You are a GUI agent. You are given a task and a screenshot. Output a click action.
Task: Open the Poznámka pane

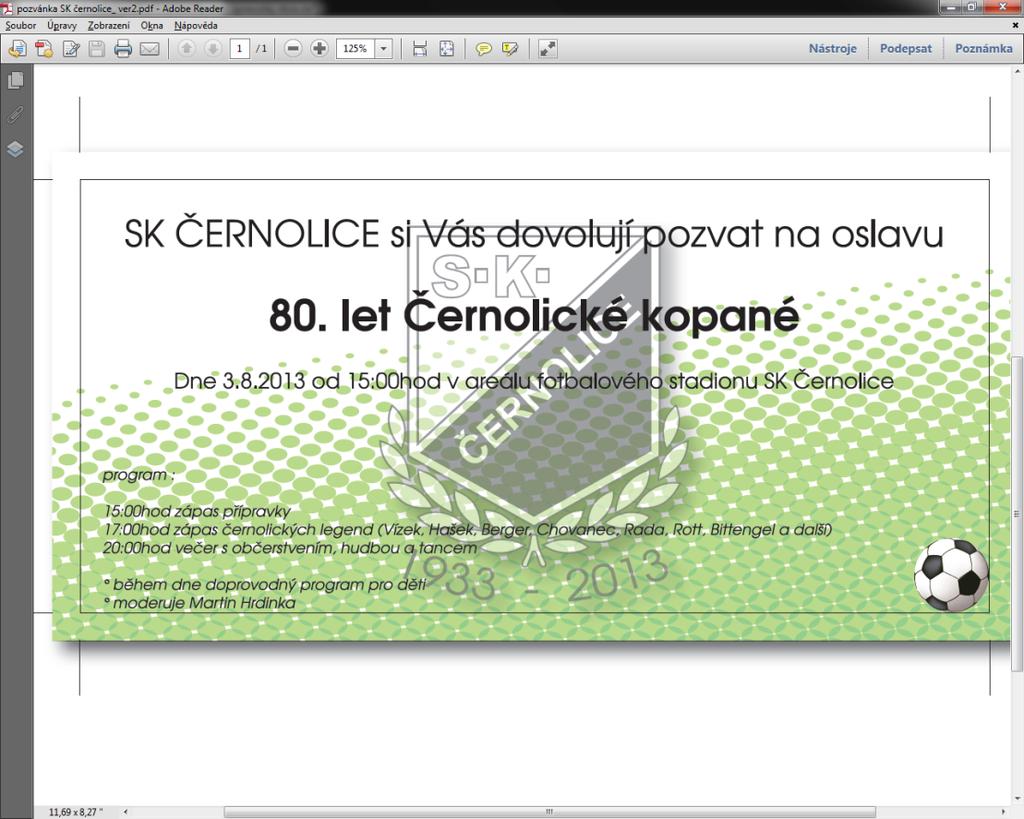(x=984, y=48)
